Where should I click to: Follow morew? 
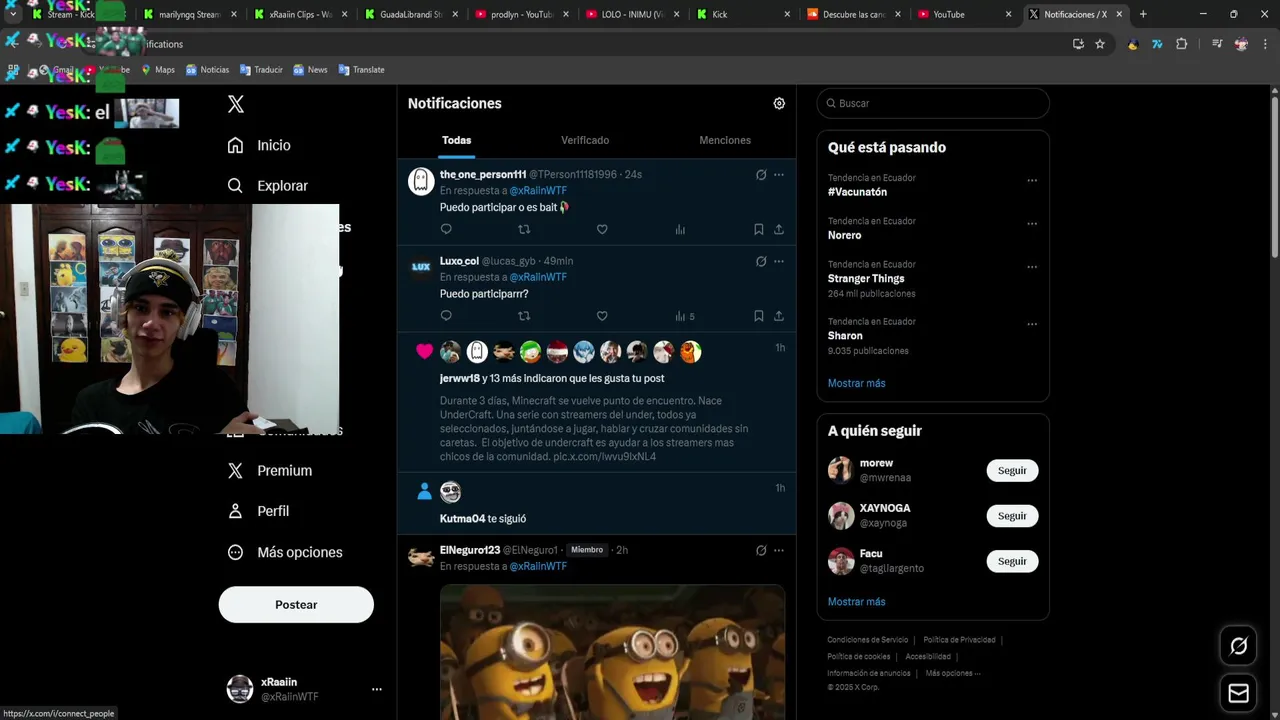coord(1012,470)
